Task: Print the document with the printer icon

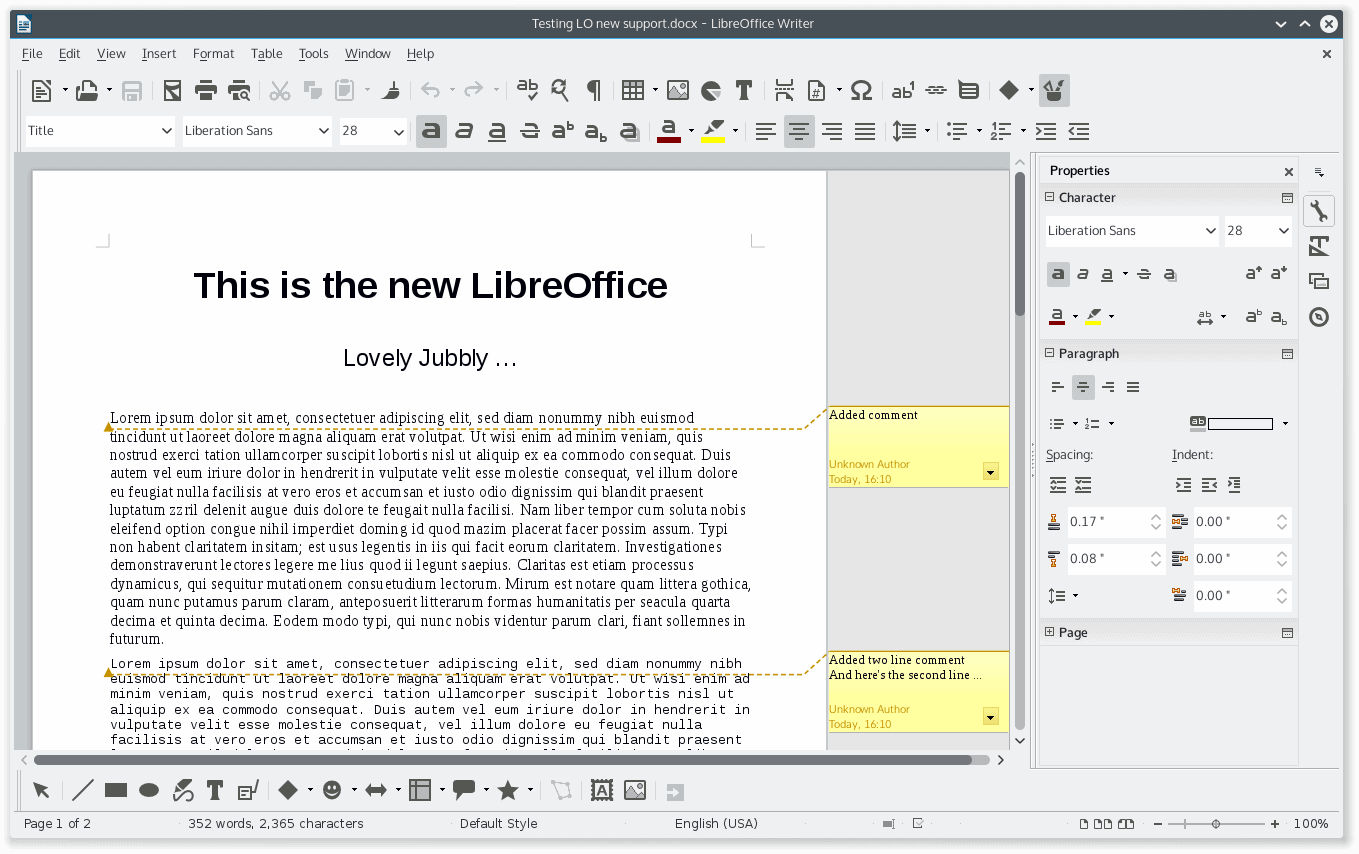Action: click(x=206, y=91)
